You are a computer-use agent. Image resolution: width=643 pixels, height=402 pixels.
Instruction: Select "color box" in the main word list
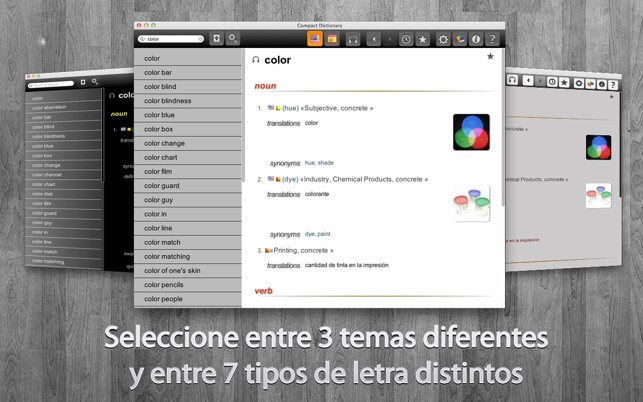(188, 129)
